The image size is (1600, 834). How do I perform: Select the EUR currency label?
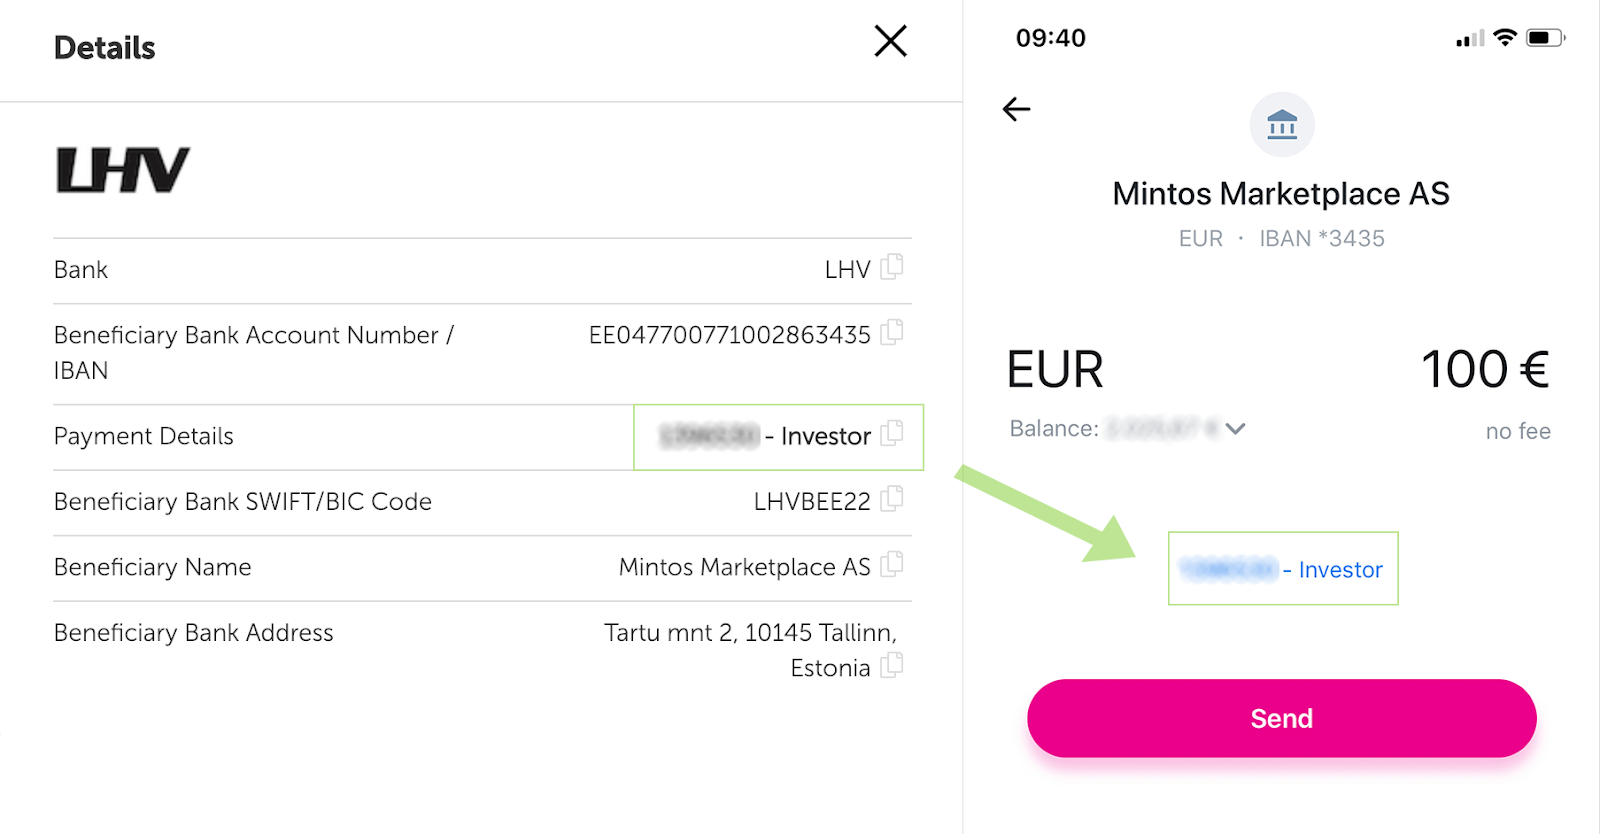(x=1055, y=369)
